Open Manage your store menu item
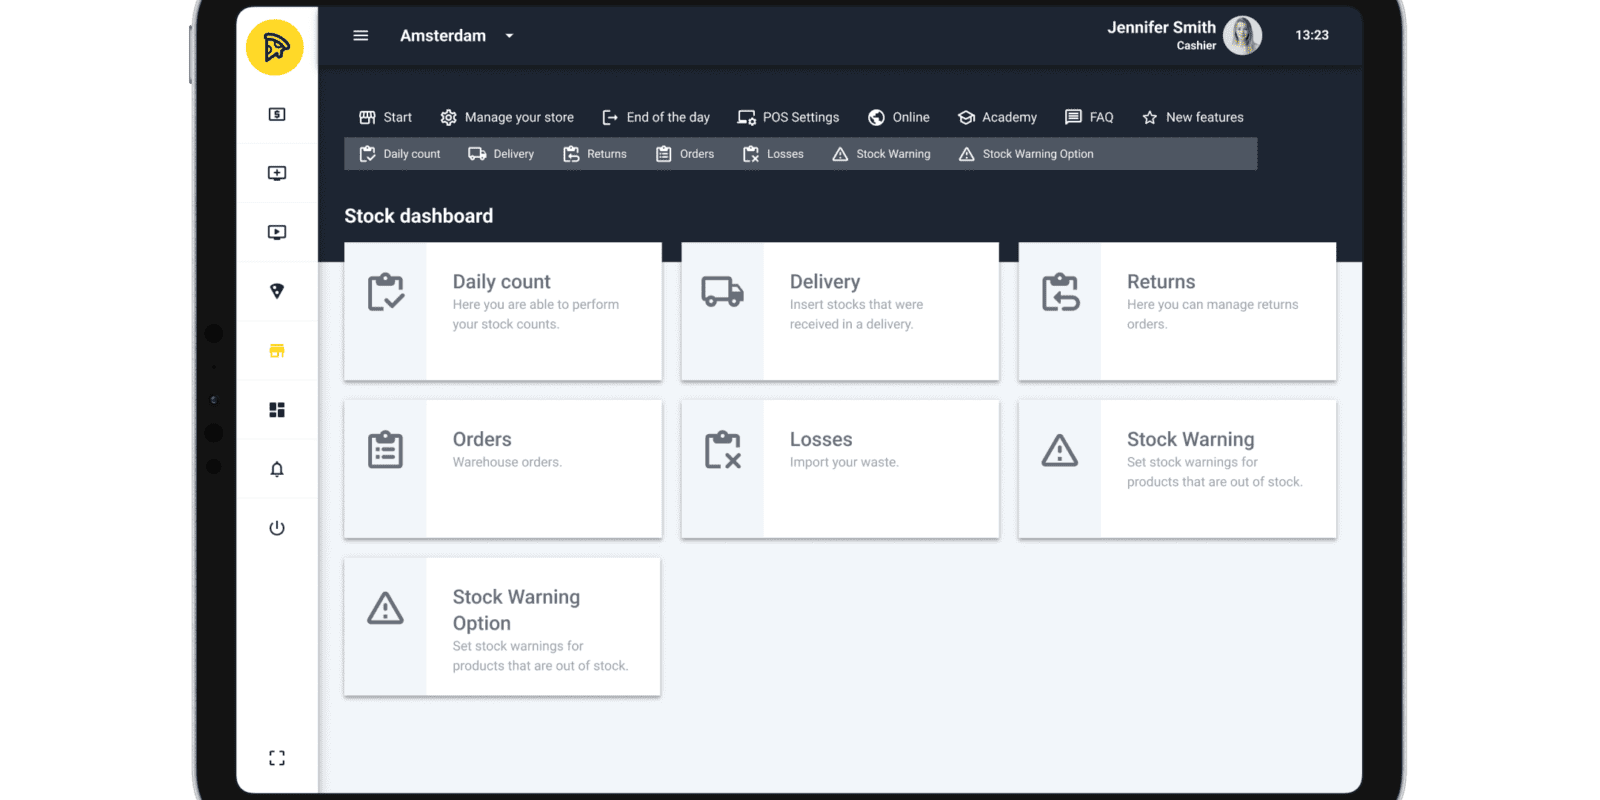The height and width of the screenshot is (800, 1600). point(507,118)
